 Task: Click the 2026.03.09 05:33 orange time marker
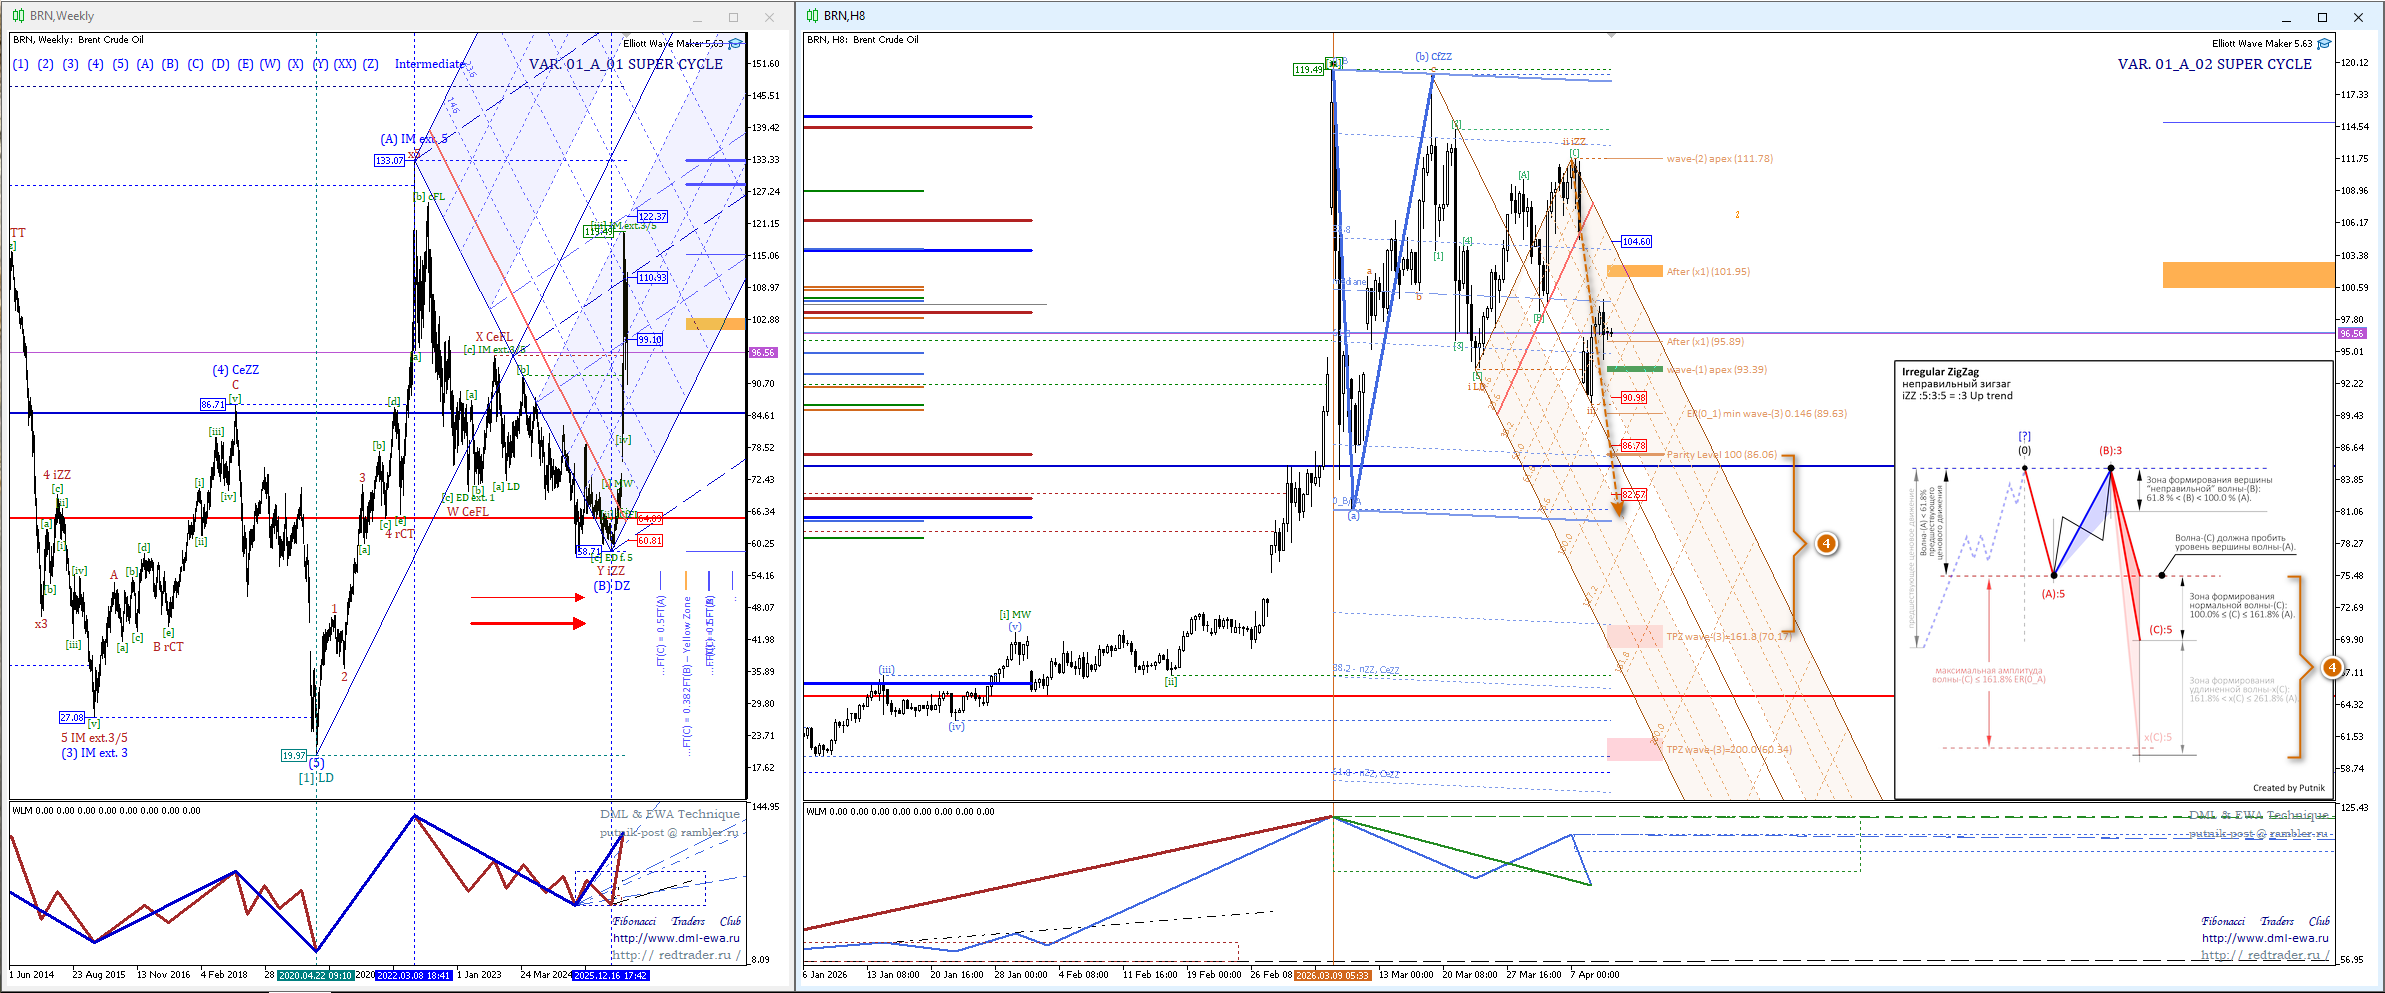coord(1331,975)
